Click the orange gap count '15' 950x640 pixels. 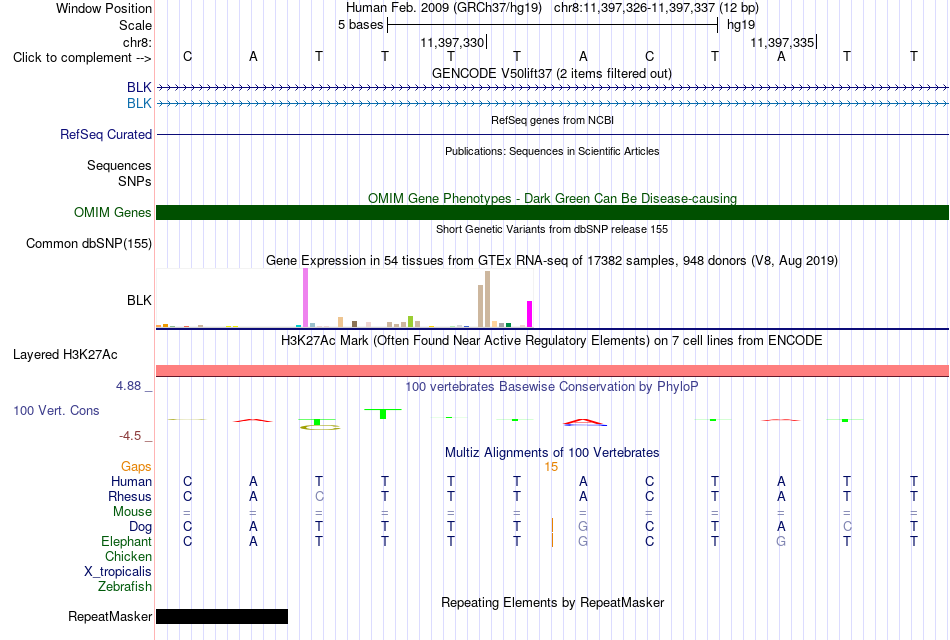[x=551, y=467]
